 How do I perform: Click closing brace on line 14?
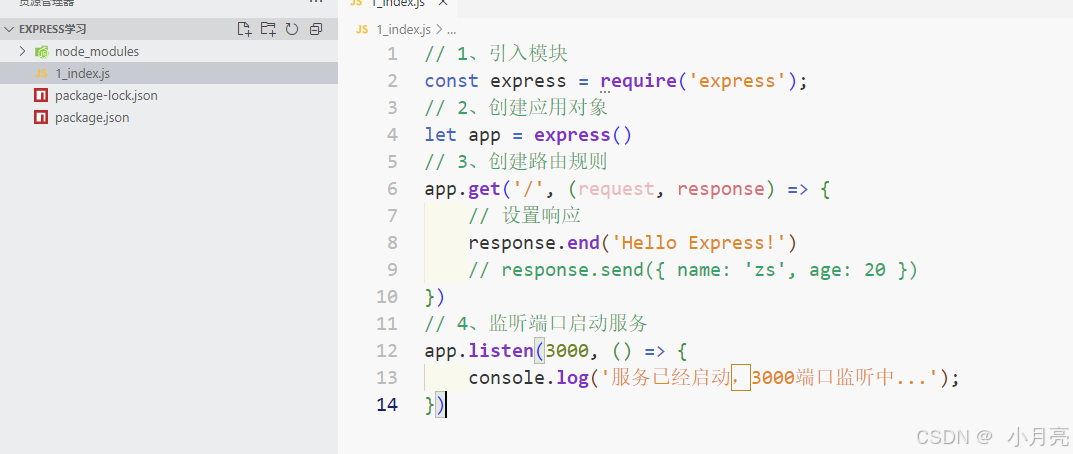[x=430, y=405]
